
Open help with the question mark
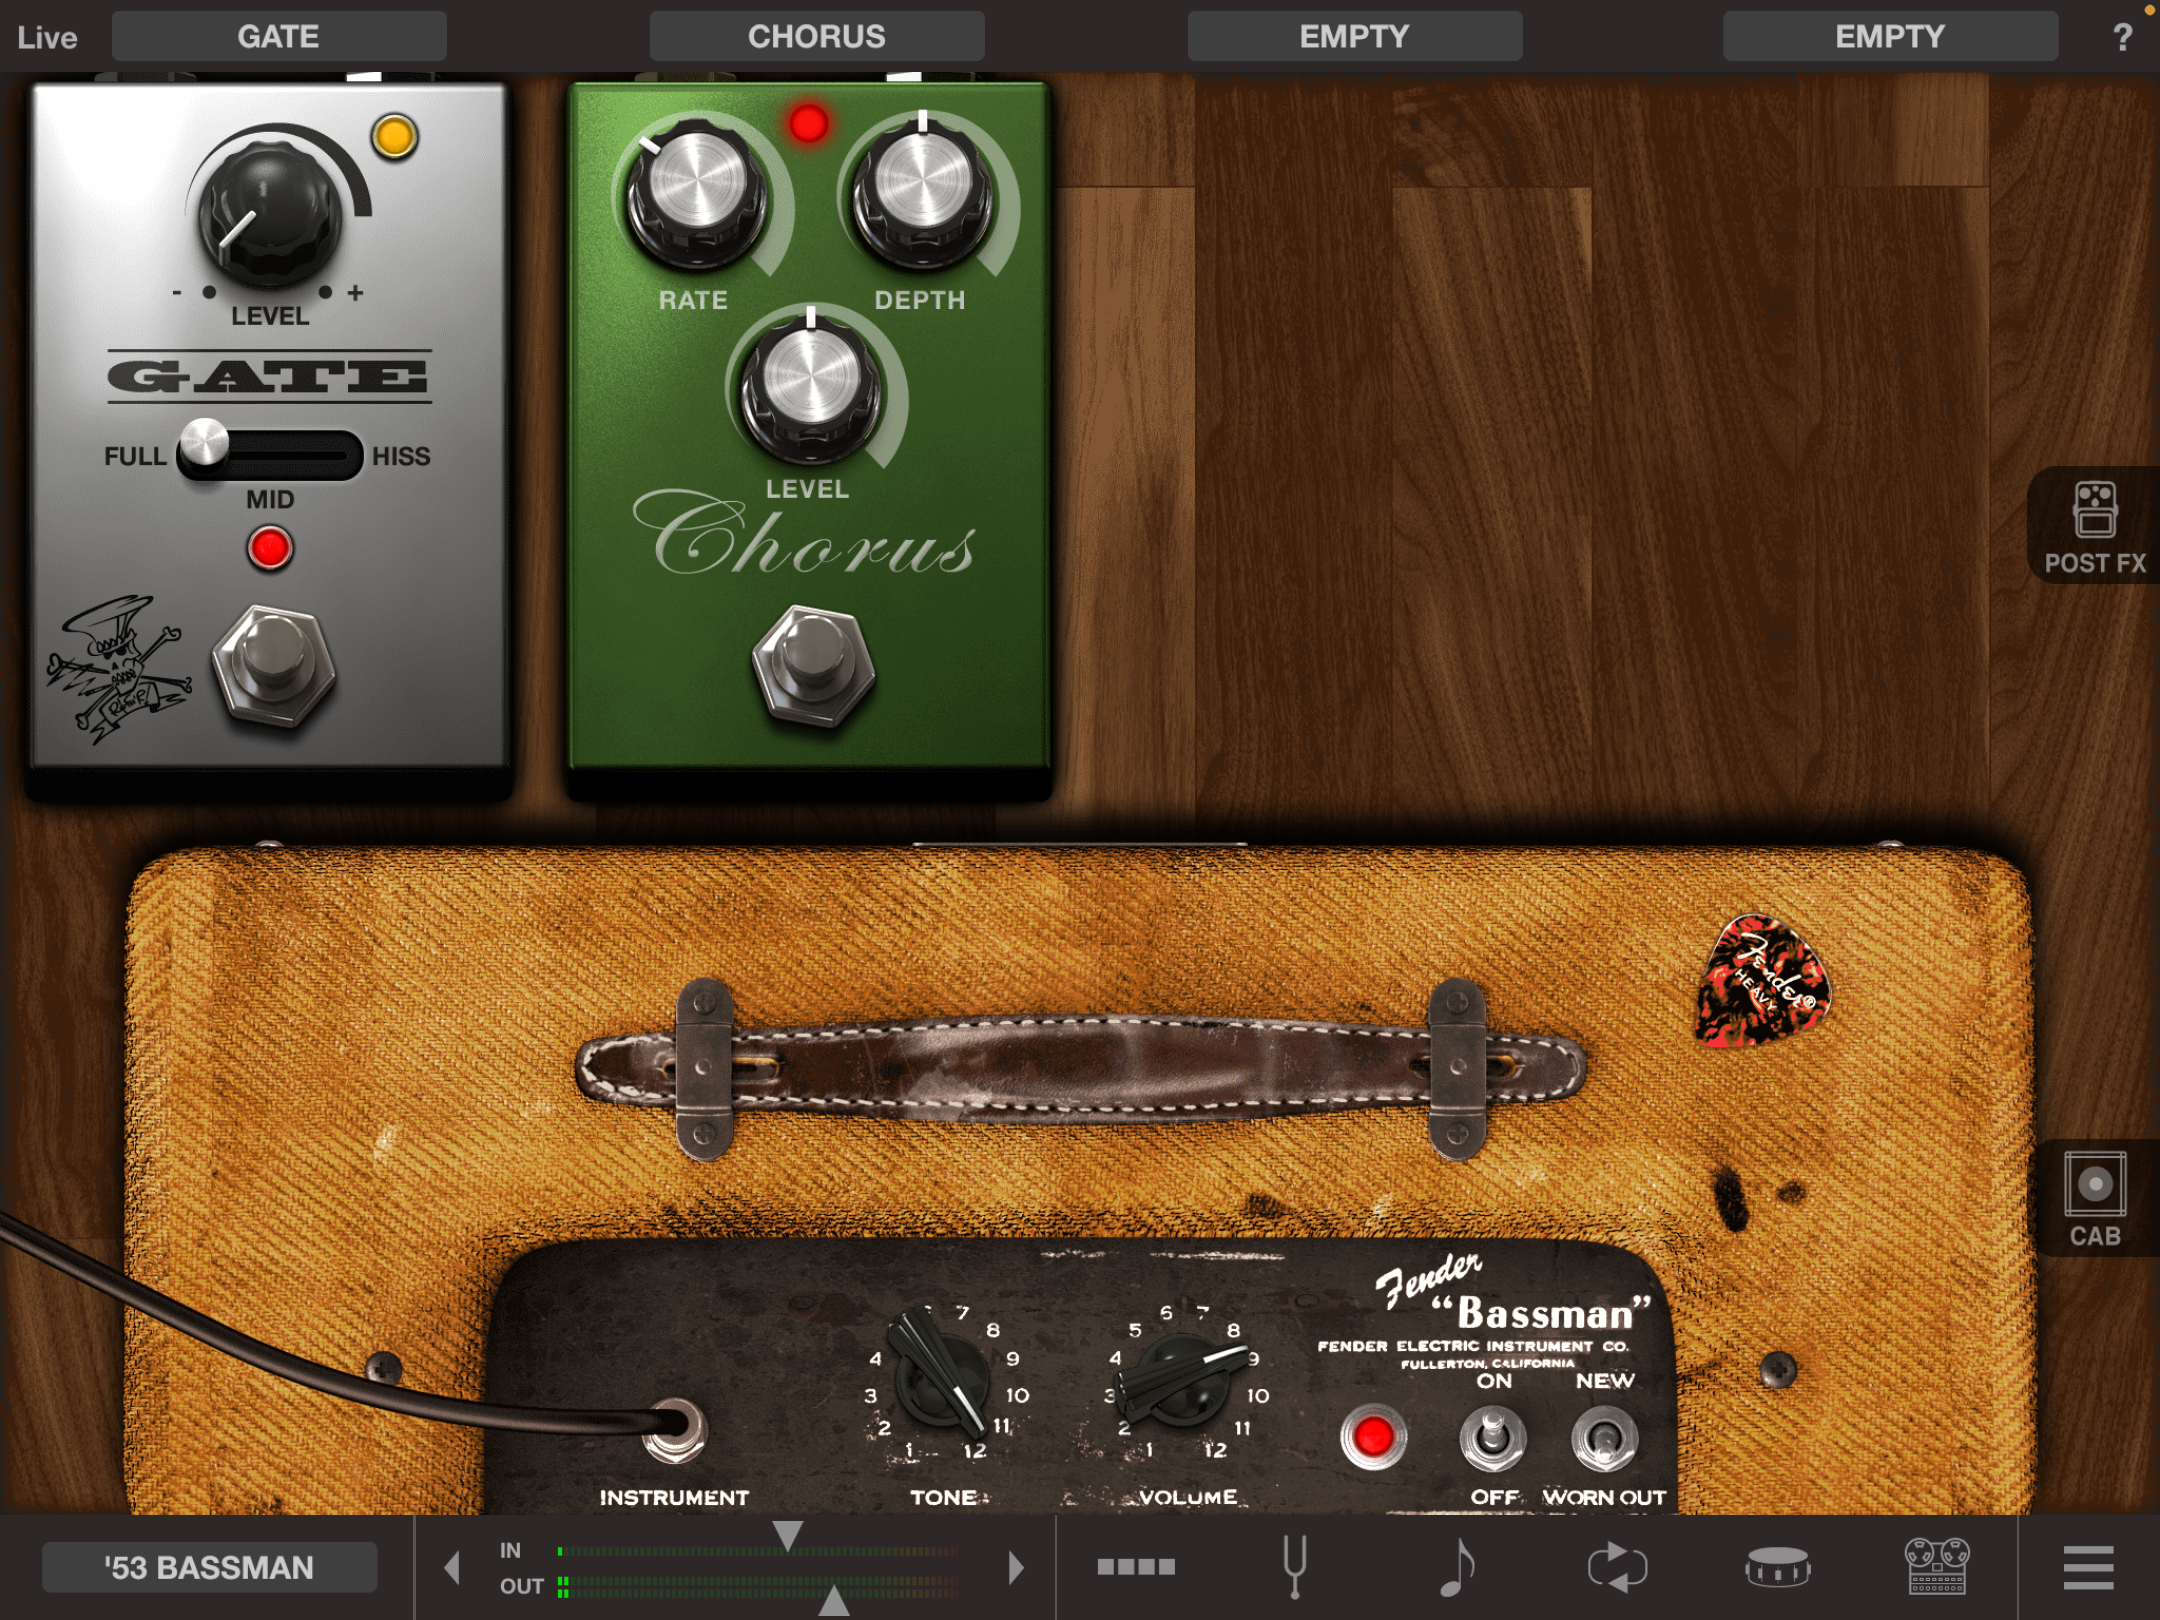click(2123, 37)
